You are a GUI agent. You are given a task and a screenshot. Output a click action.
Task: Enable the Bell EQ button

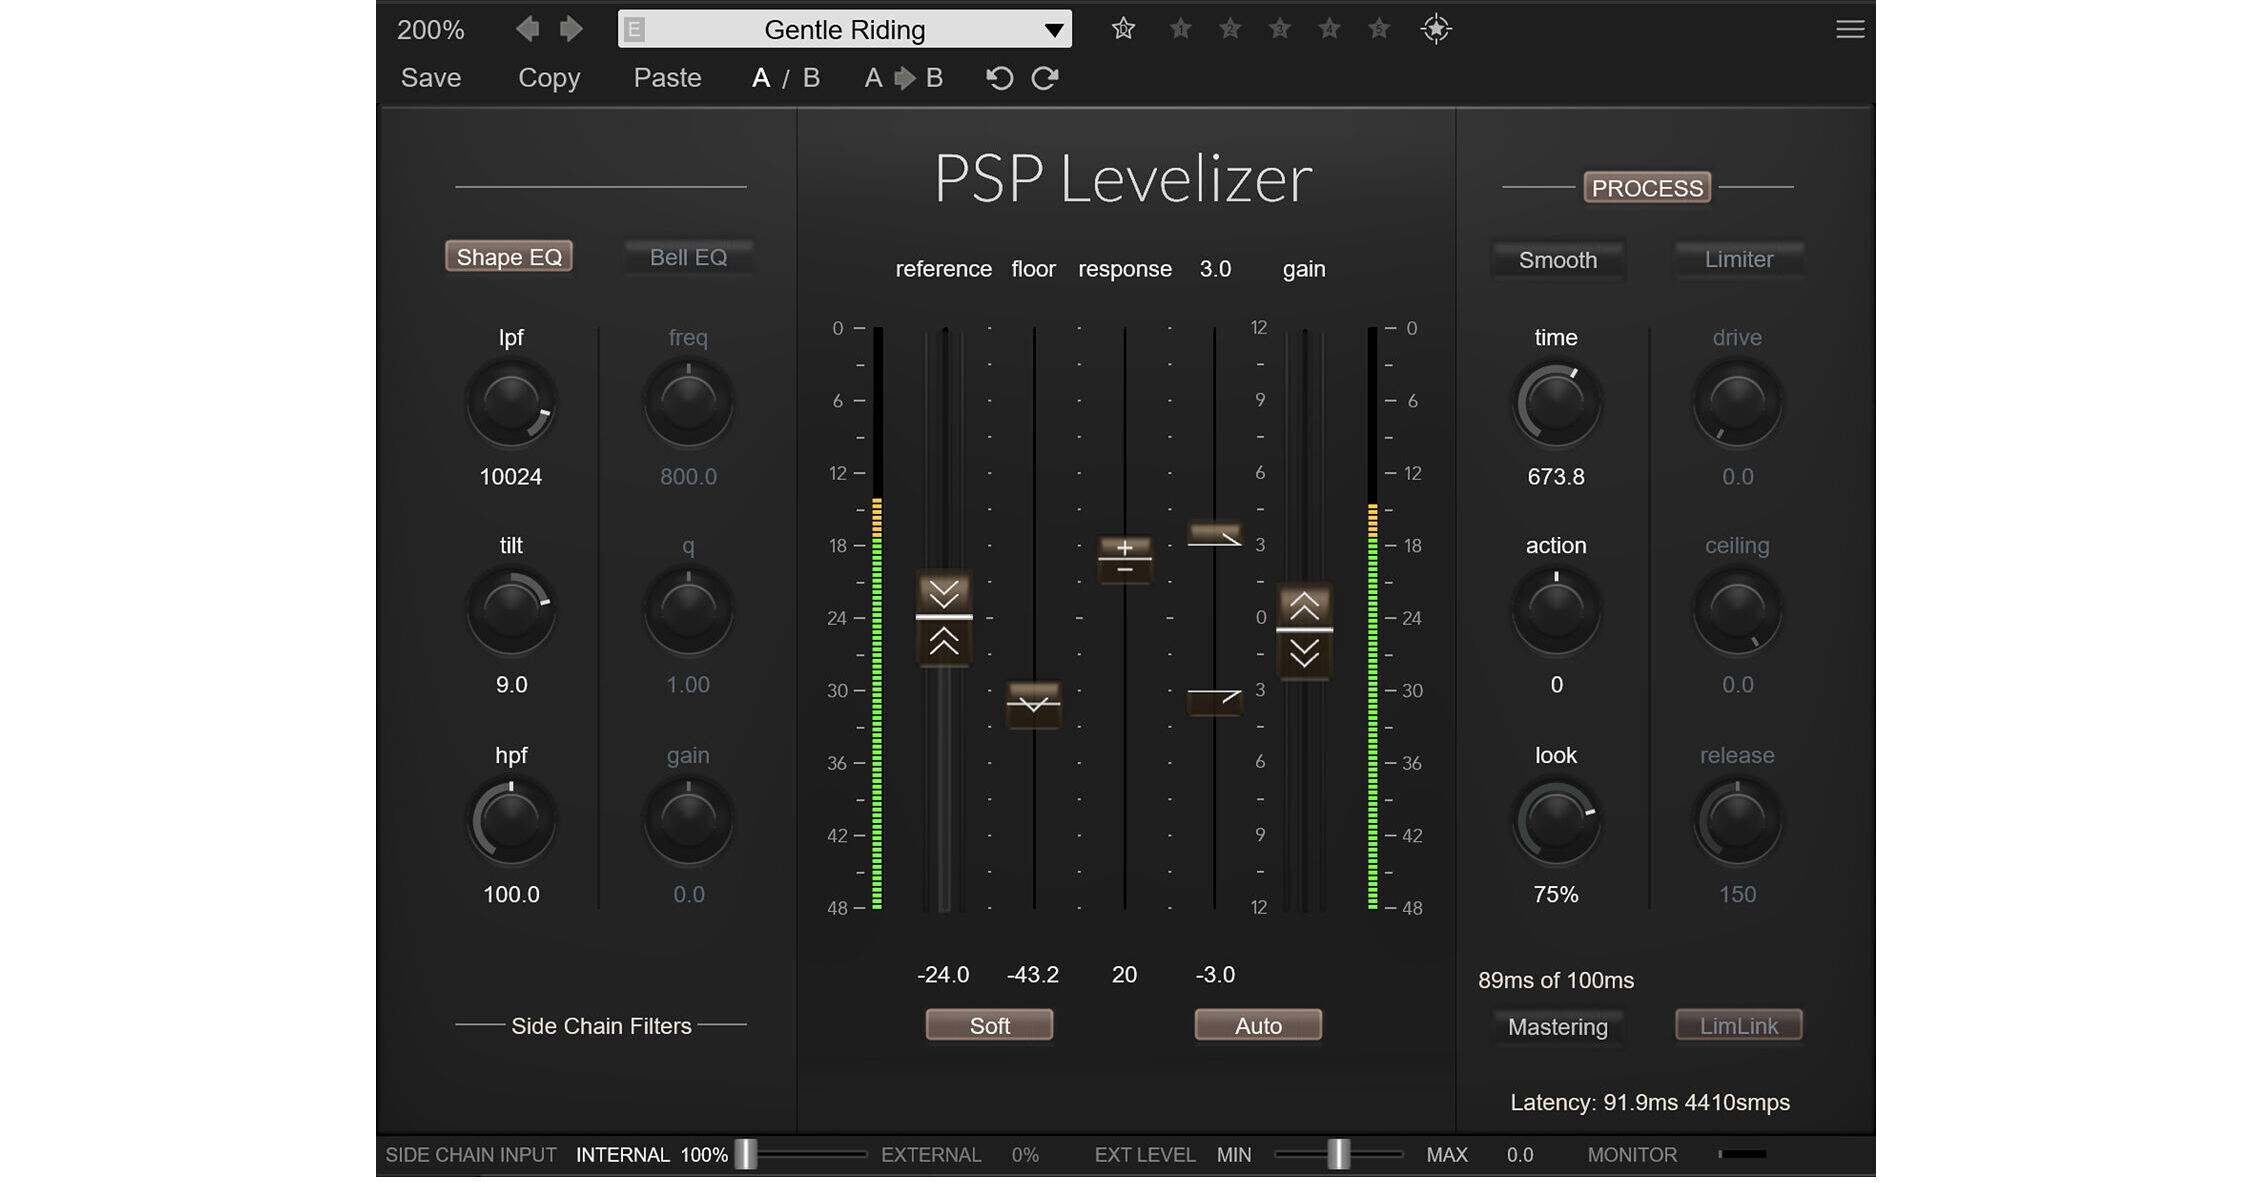tap(688, 257)
